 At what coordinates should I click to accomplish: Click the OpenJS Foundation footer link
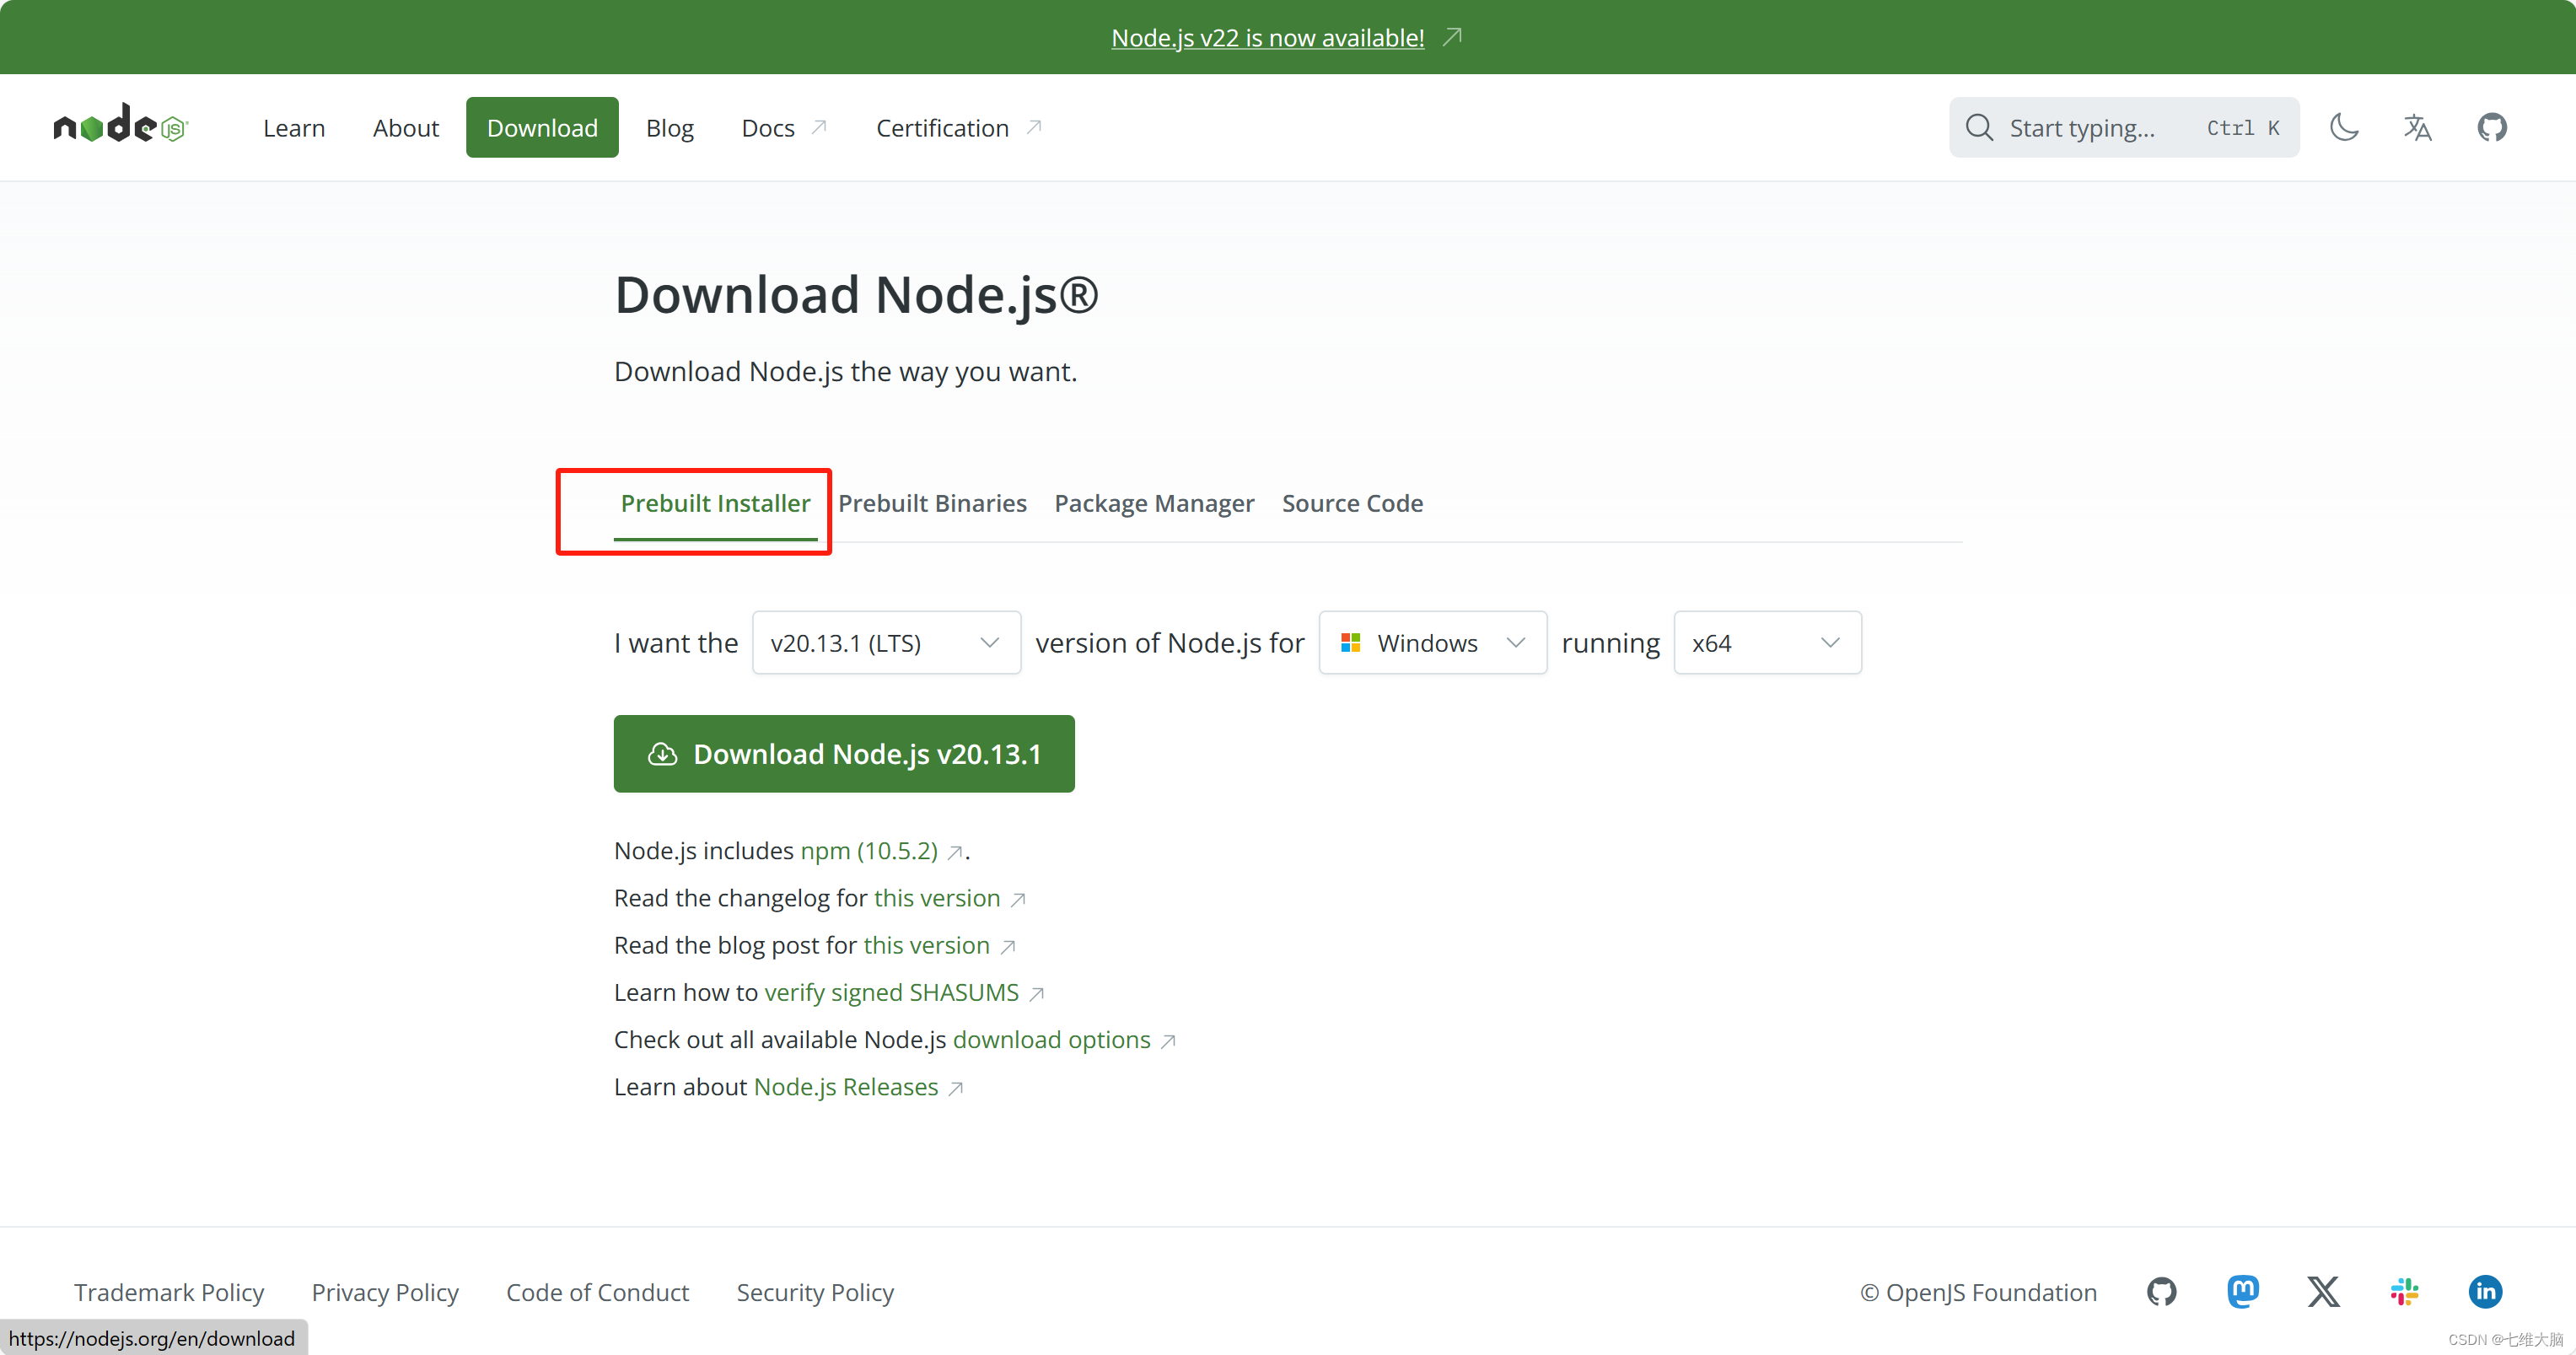click(x=1978, y=1292)
